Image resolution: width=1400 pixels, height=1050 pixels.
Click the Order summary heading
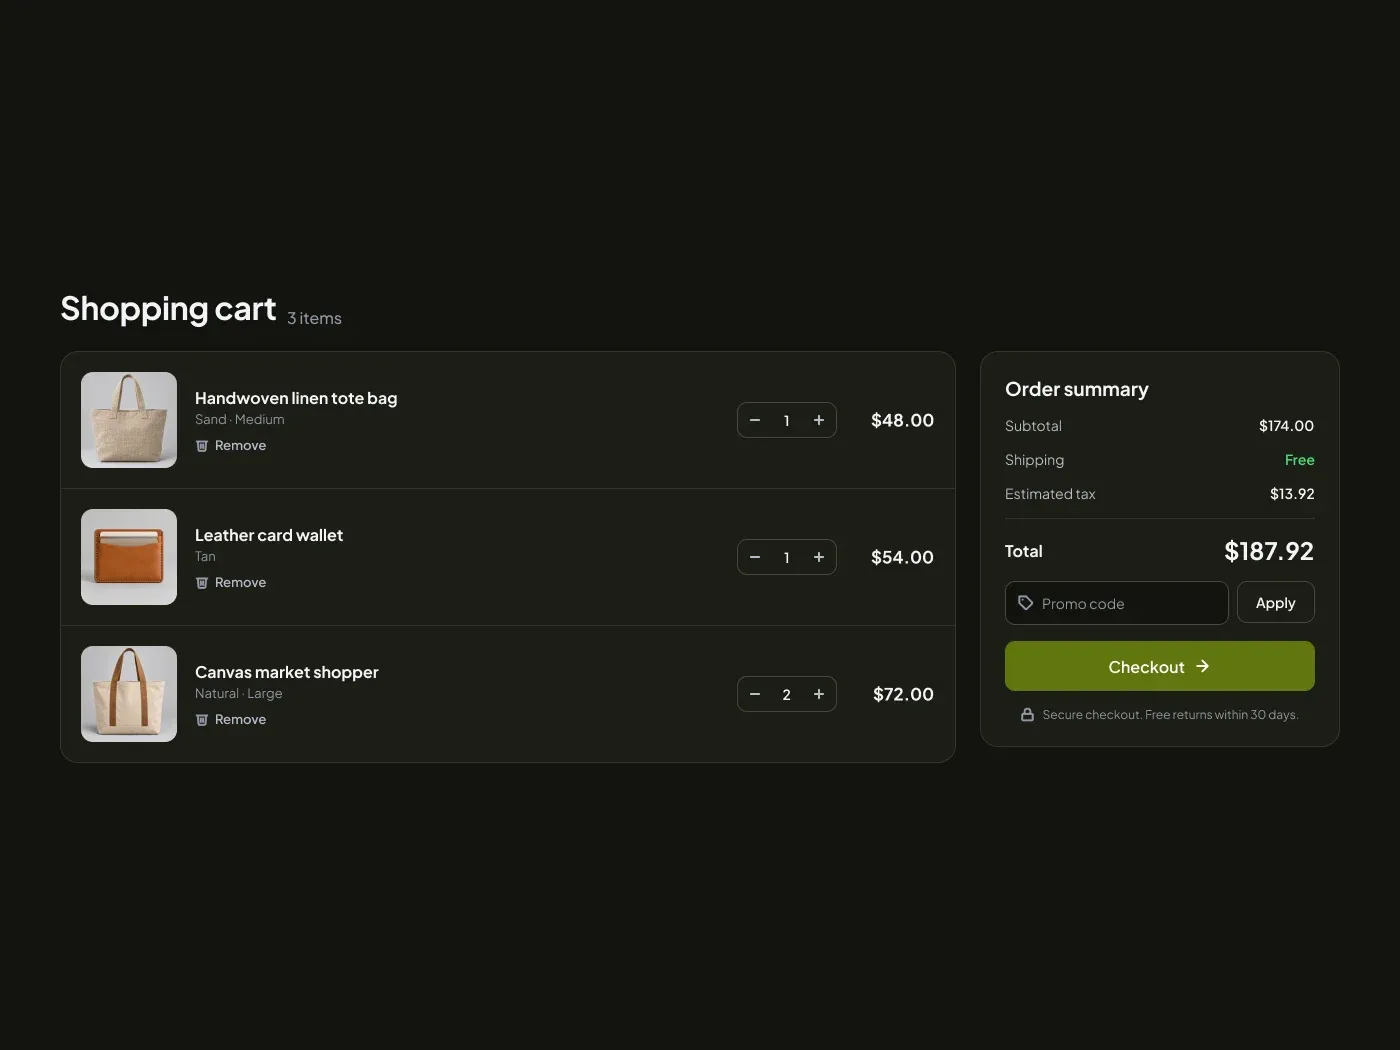pyautogui.click(x=1077, y=389)
